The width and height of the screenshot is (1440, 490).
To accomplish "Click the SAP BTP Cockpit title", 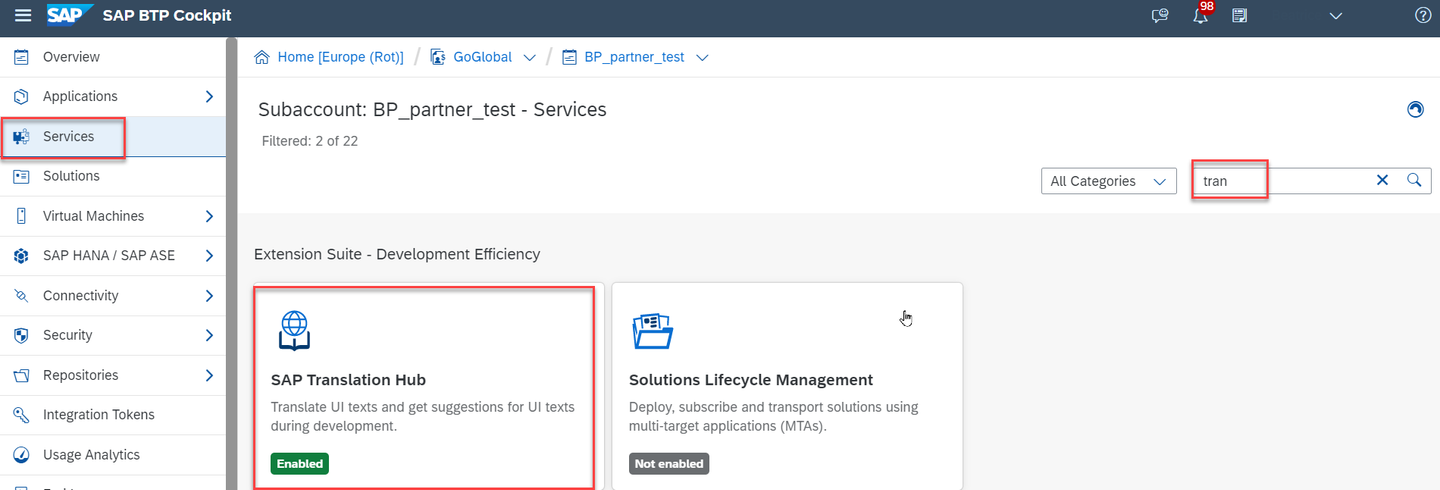I will (167, 15).
